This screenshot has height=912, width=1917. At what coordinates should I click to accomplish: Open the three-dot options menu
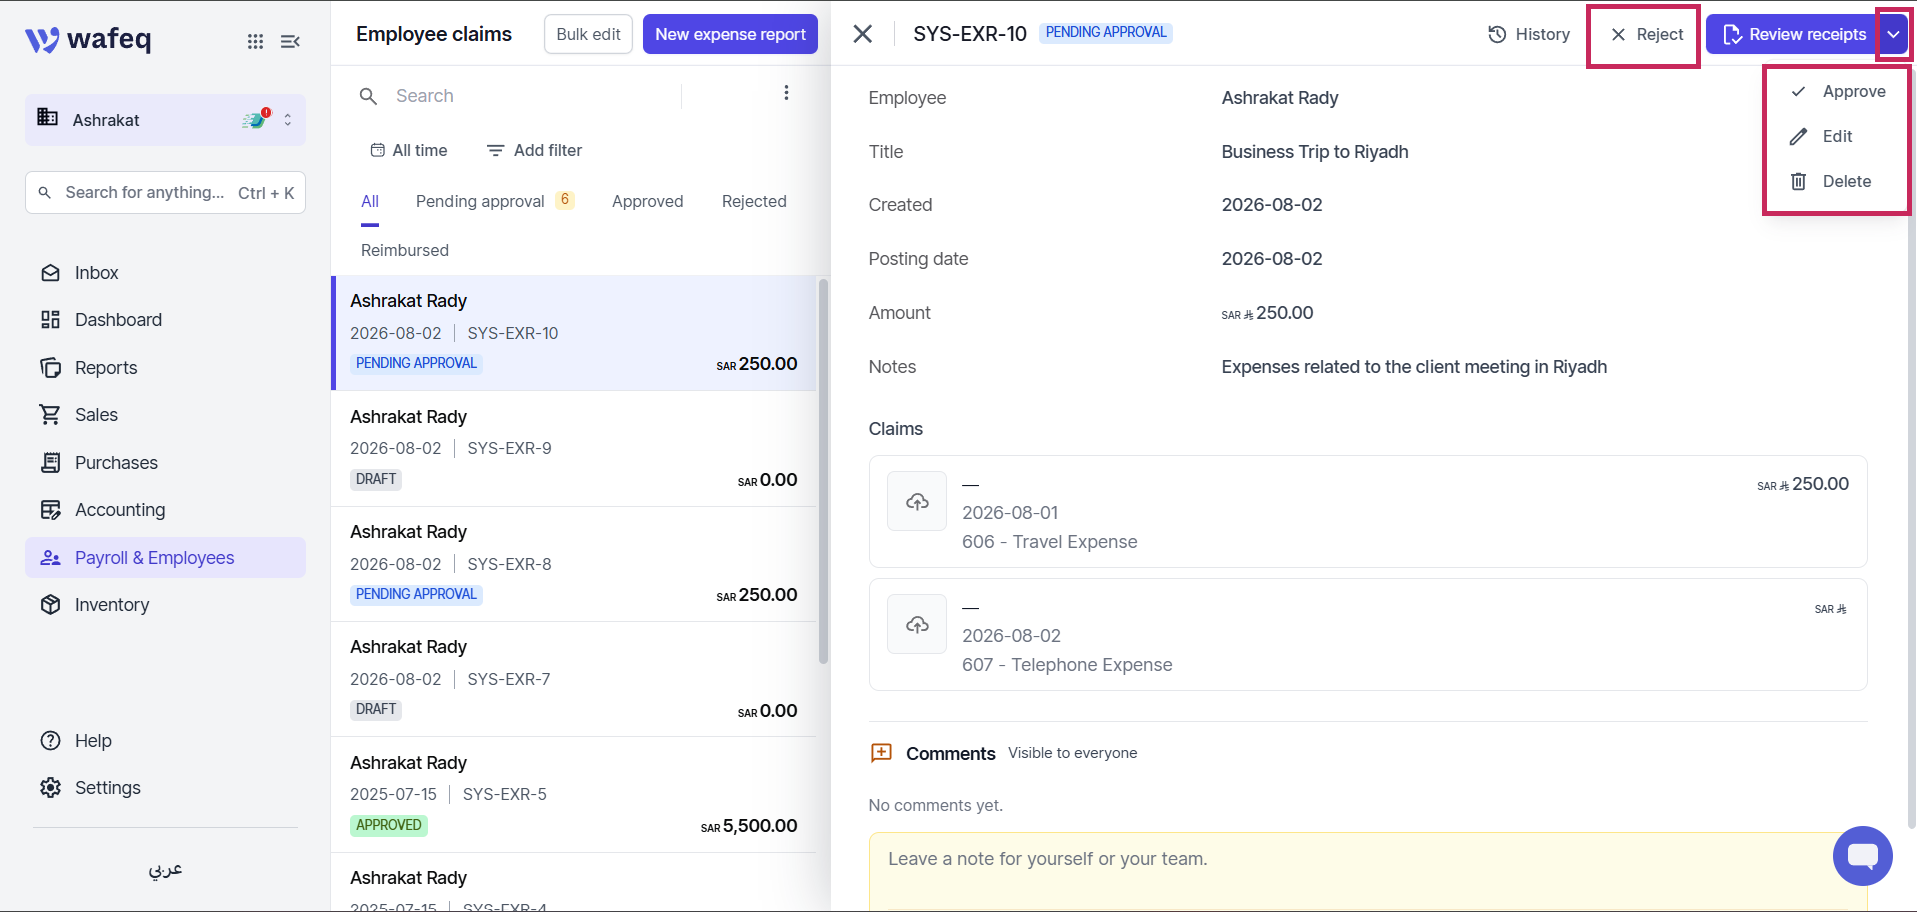786,93
